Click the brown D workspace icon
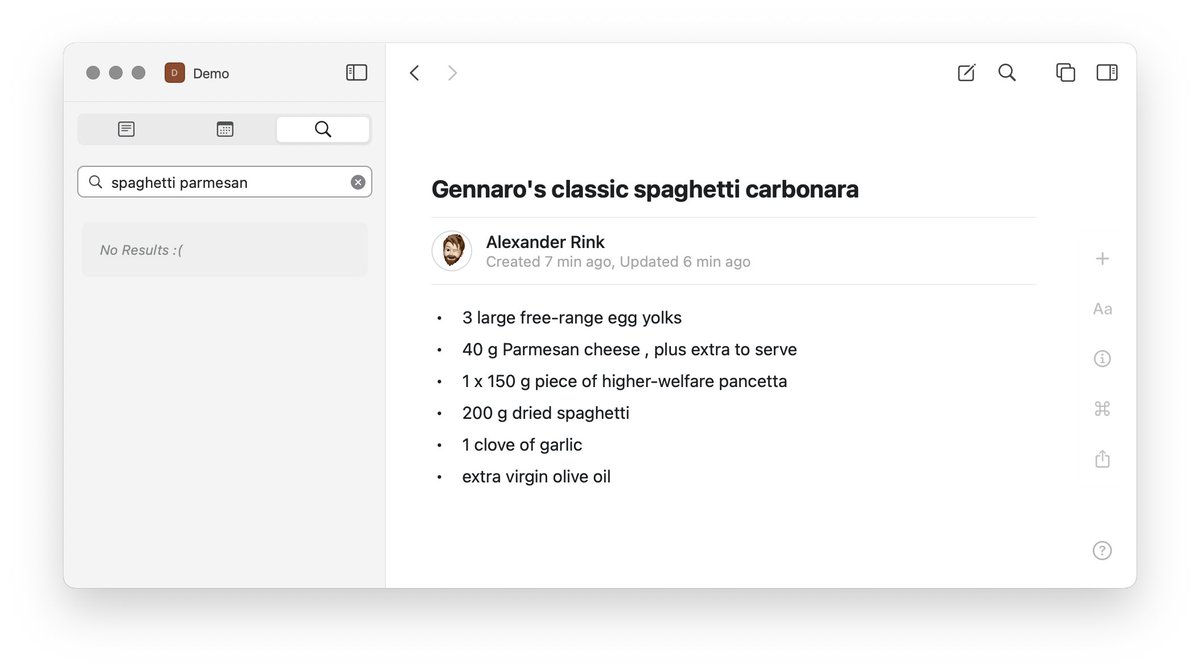This screenshot has height=672, width=1200. coord(175,73)
